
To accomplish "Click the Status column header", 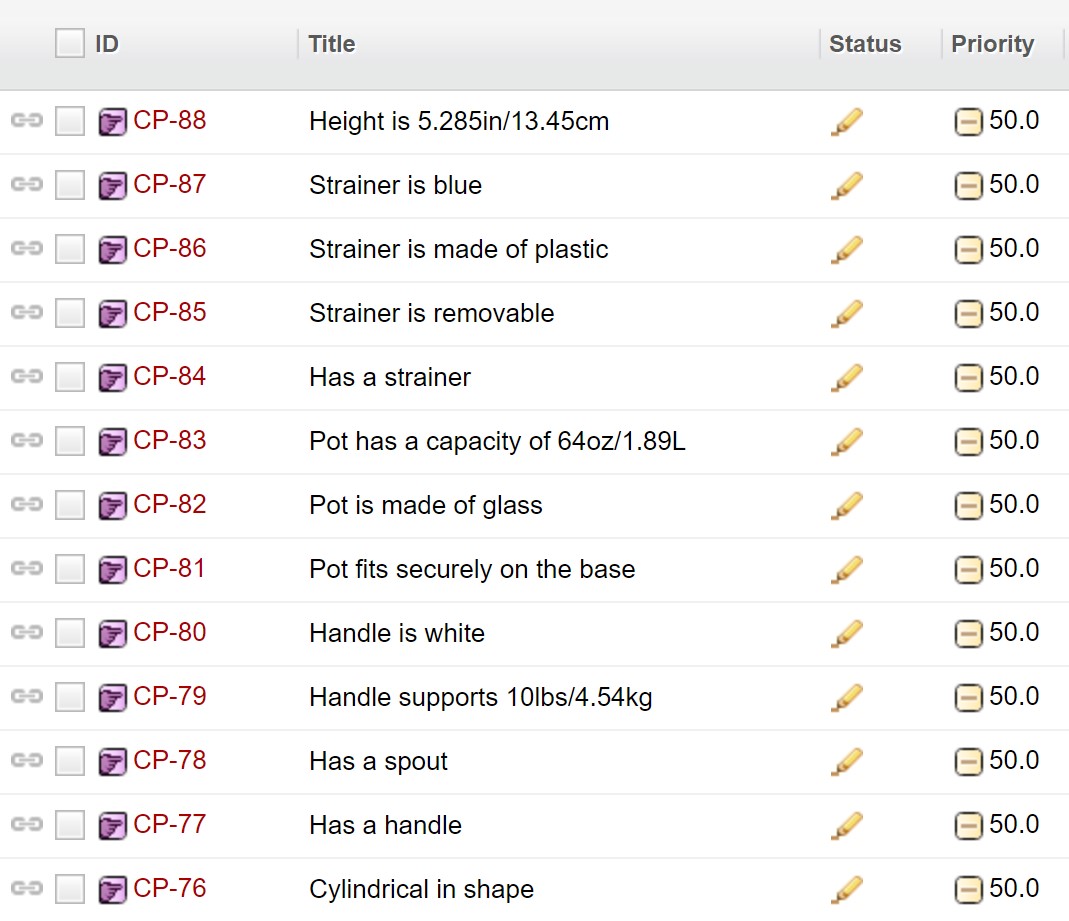I will click(x=865, y=44).
